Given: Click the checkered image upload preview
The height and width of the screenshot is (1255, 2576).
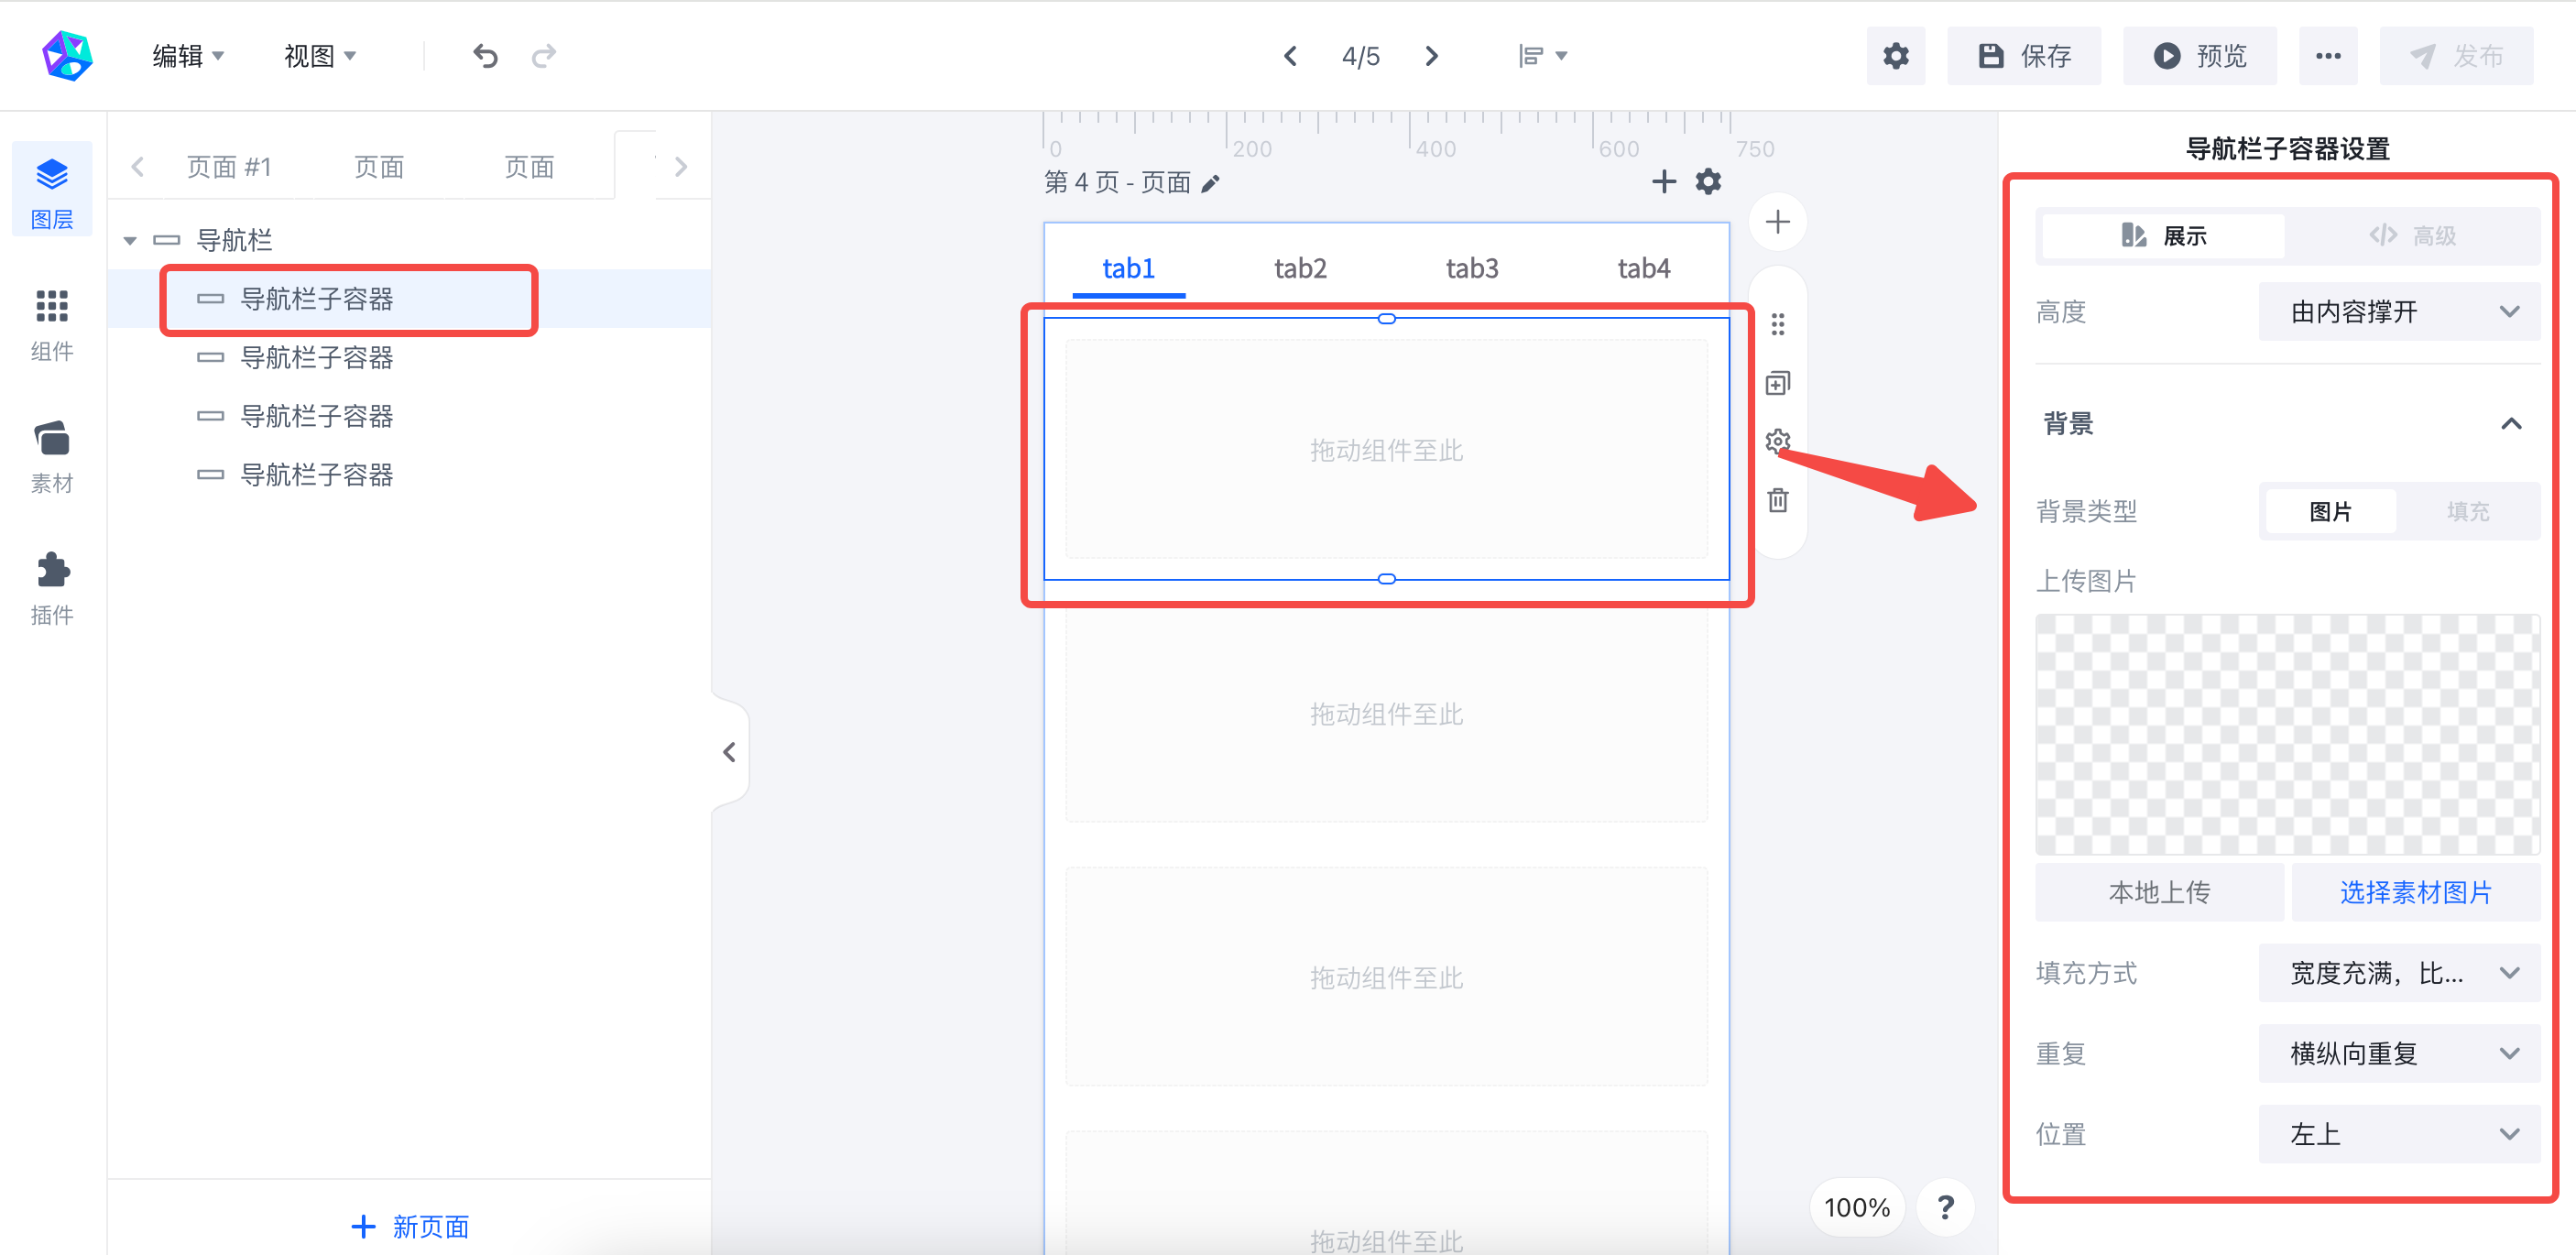Looking at the screenshot, I should (2287, 734).
